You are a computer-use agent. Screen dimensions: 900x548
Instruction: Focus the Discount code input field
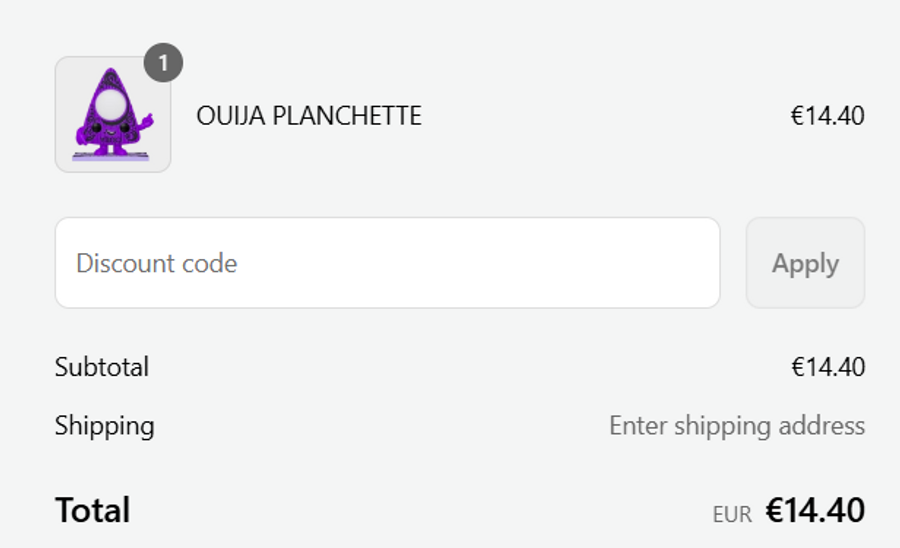(x=387, y=263)
